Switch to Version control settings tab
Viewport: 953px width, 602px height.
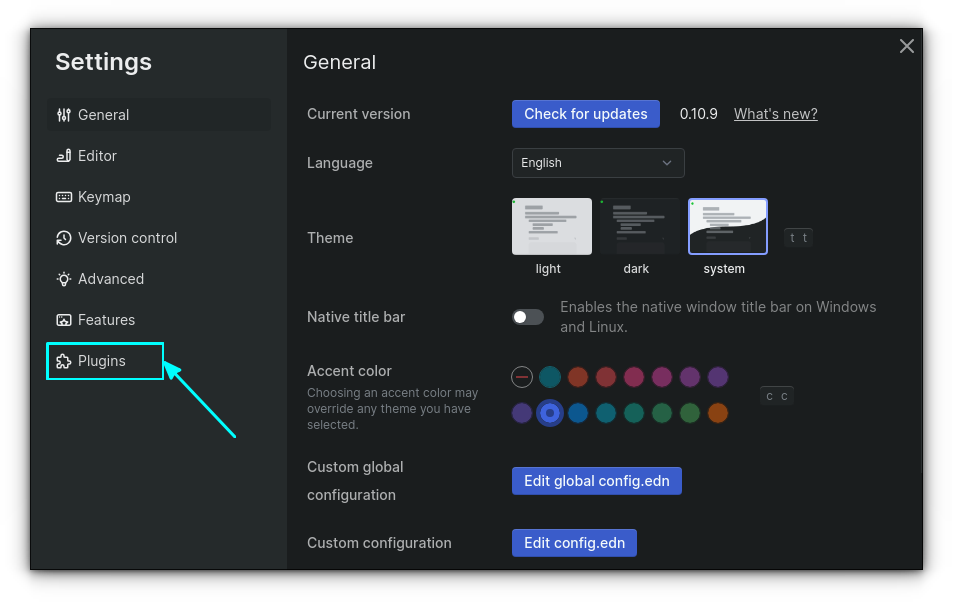pyautogui.click(x=127, y=238)
